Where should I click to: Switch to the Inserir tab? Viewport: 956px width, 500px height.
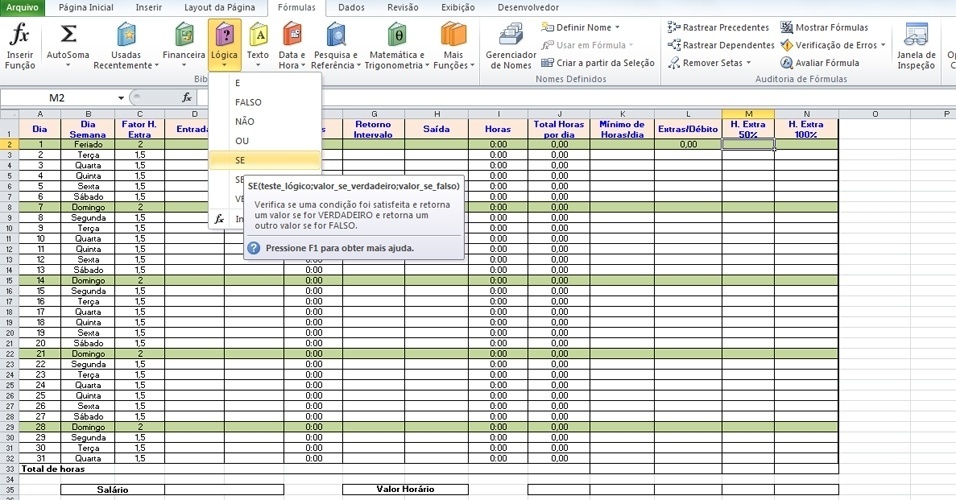click(x=149, y=7)
